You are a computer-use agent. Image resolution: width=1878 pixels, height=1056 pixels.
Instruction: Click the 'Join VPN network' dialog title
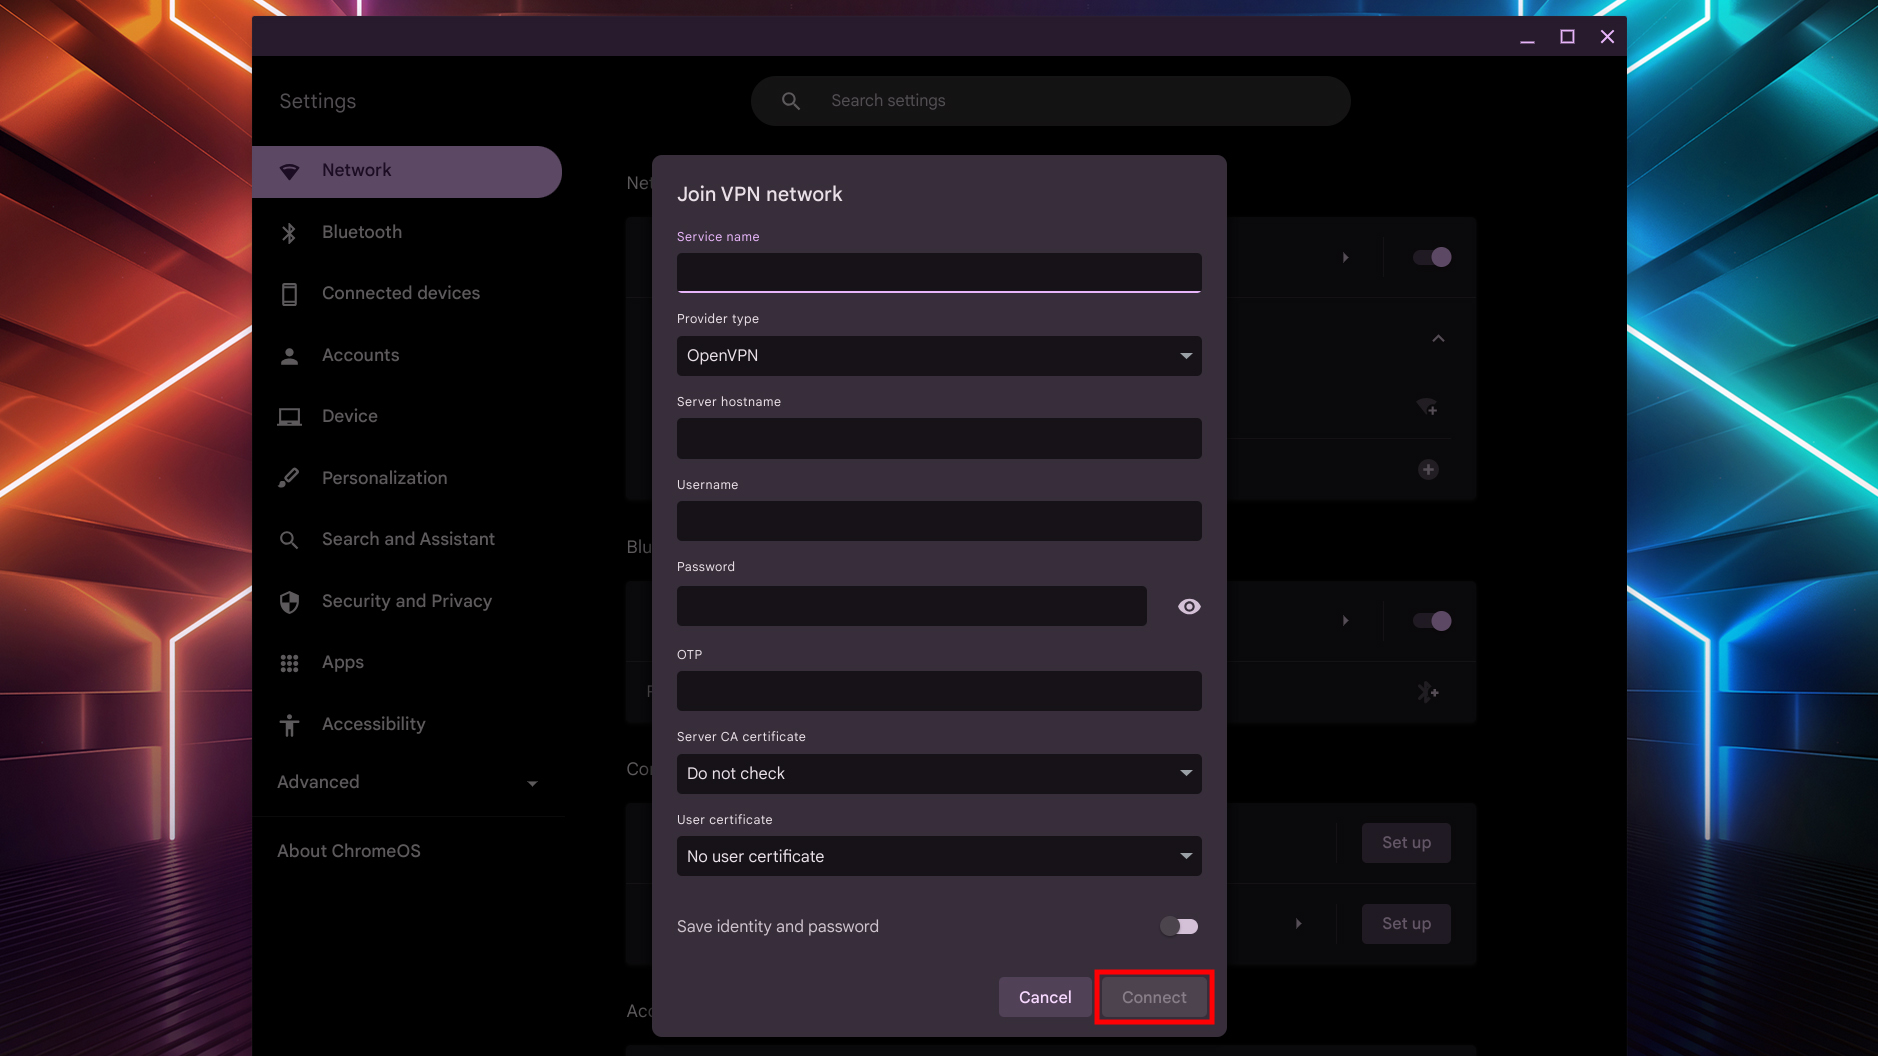760,194
